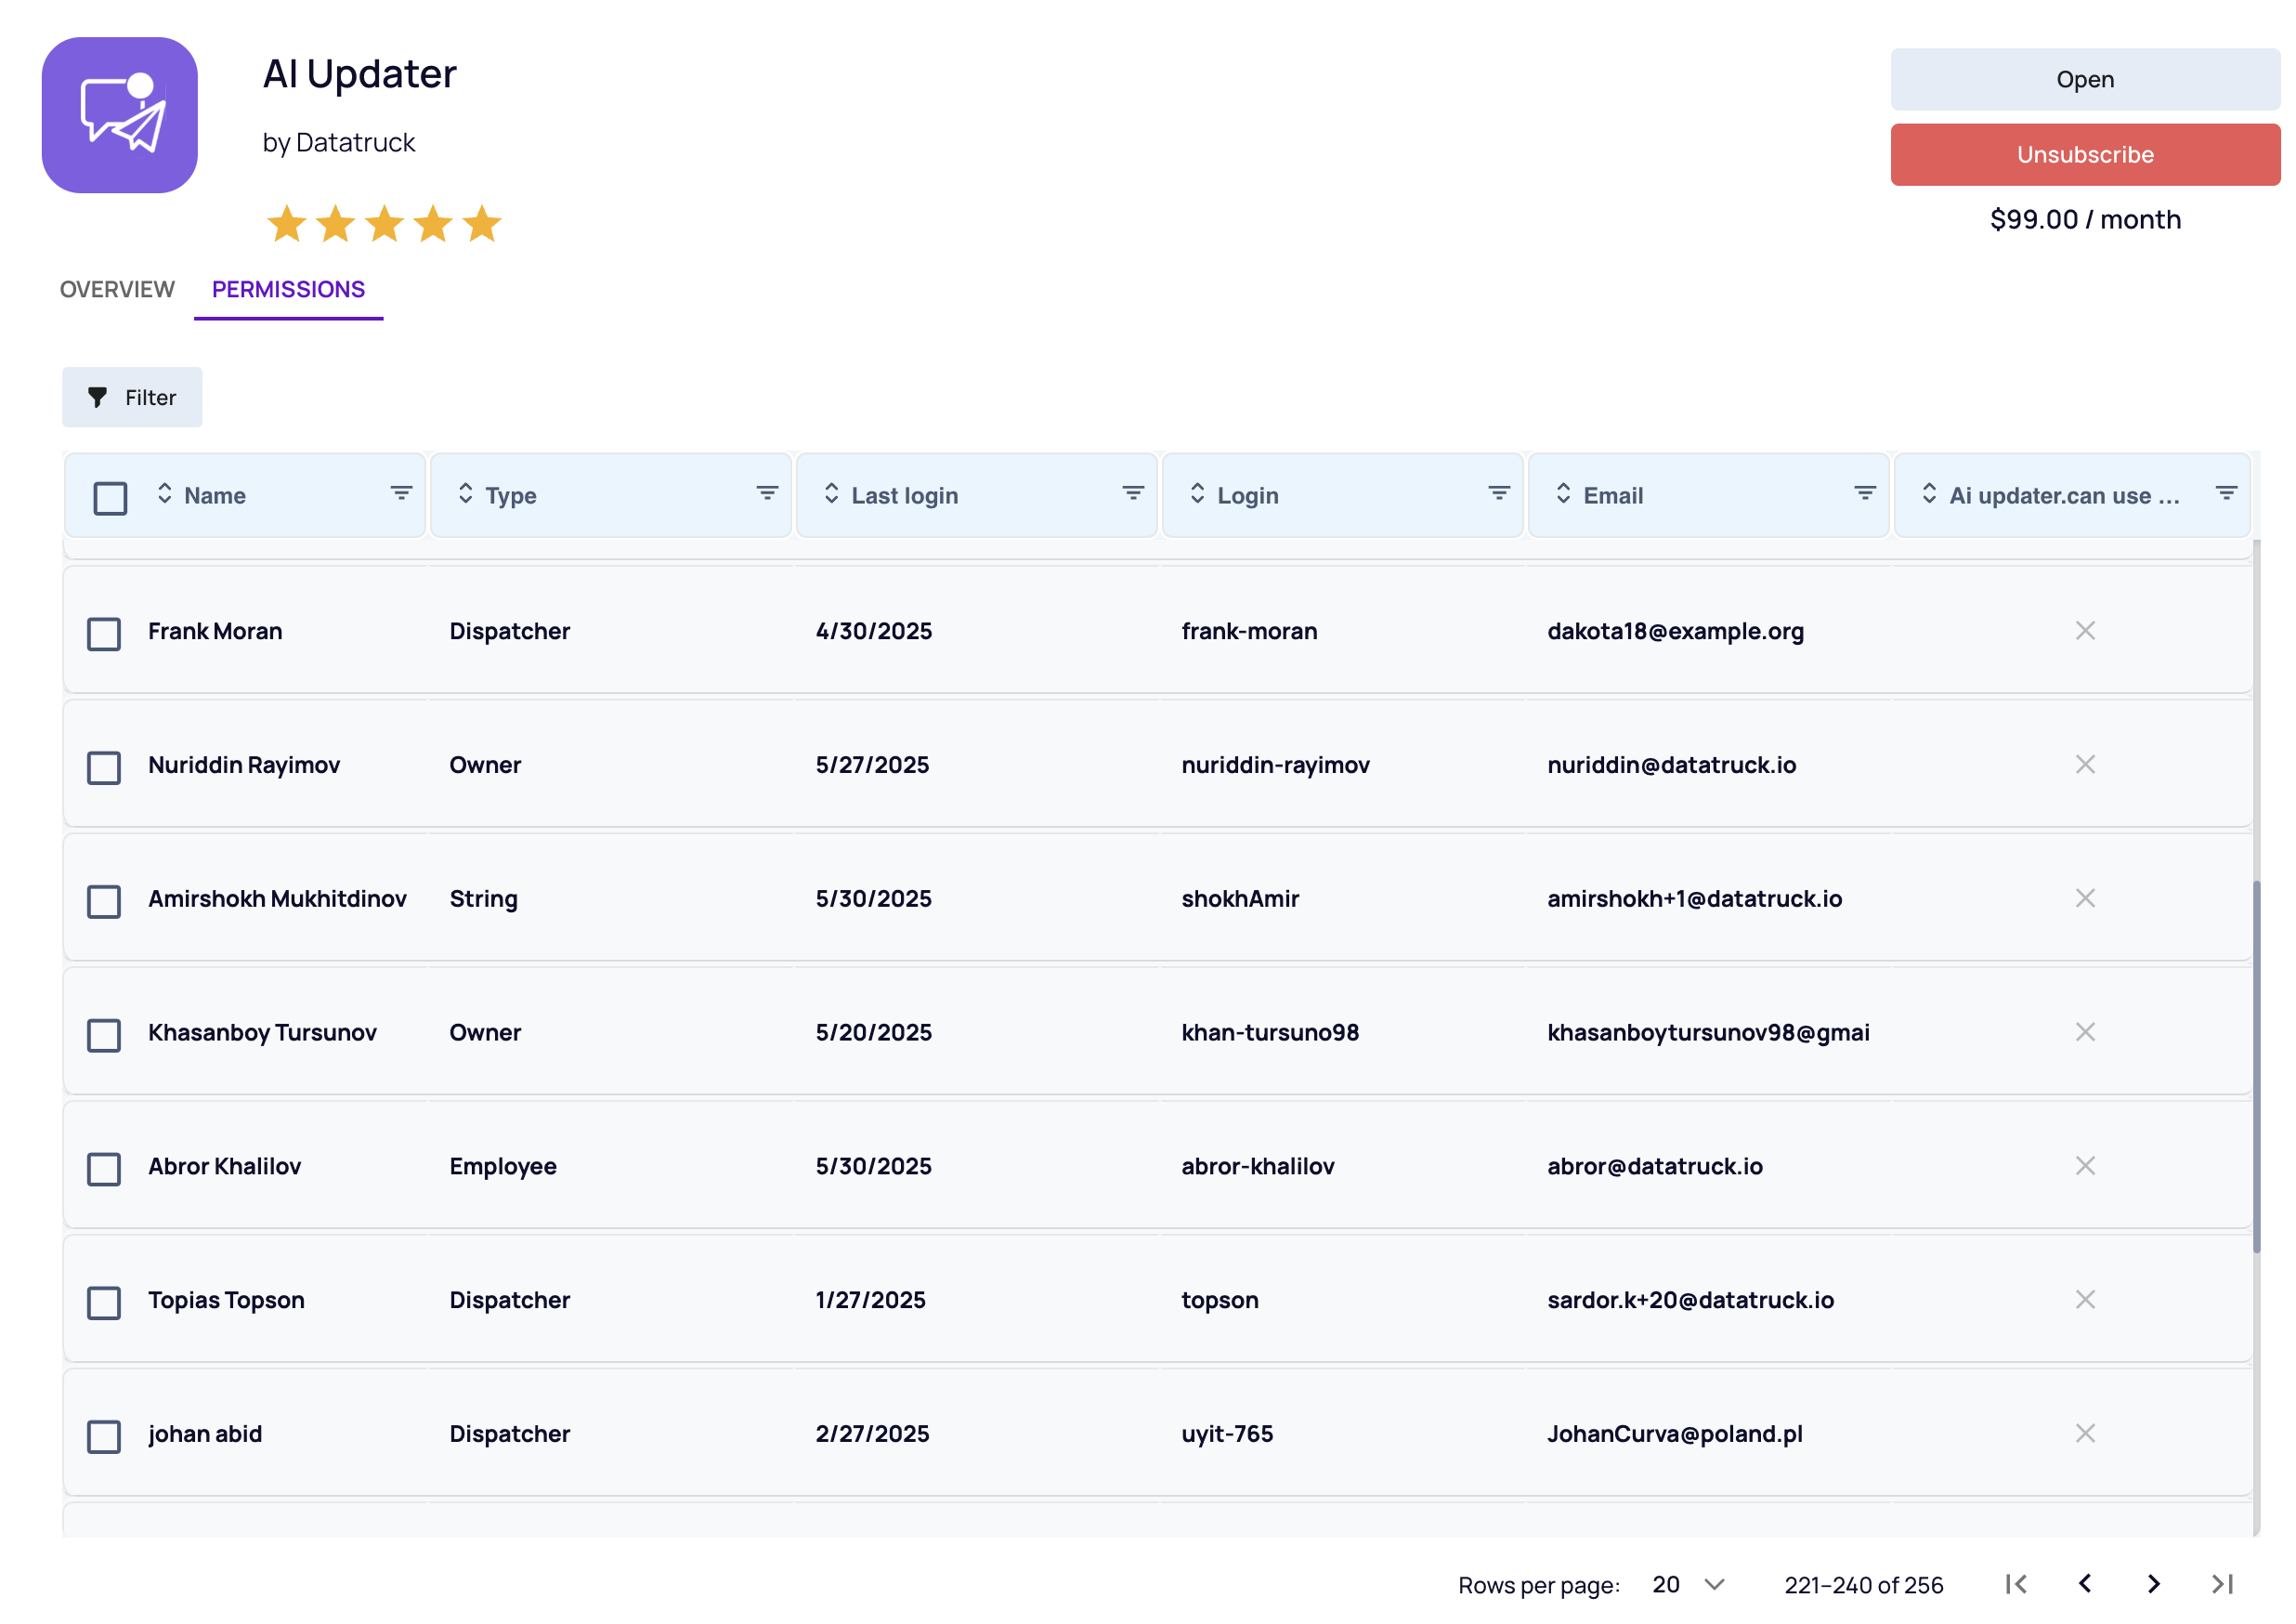Image resolution: width=2296 pixels, height=1624 pixels.
Task: Click the Login column sort arrows
Action: tap(1198, 494)
